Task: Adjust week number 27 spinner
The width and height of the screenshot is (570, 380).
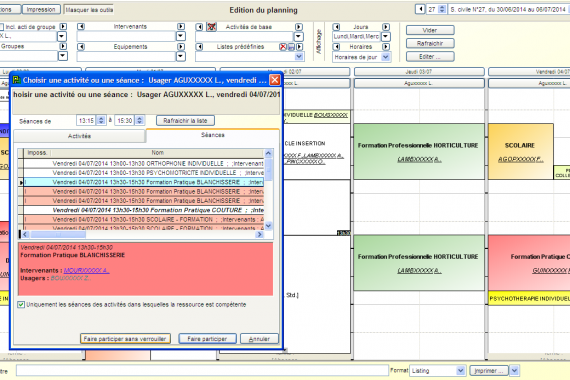Action: pyautogui.click(x=442, y=9)
